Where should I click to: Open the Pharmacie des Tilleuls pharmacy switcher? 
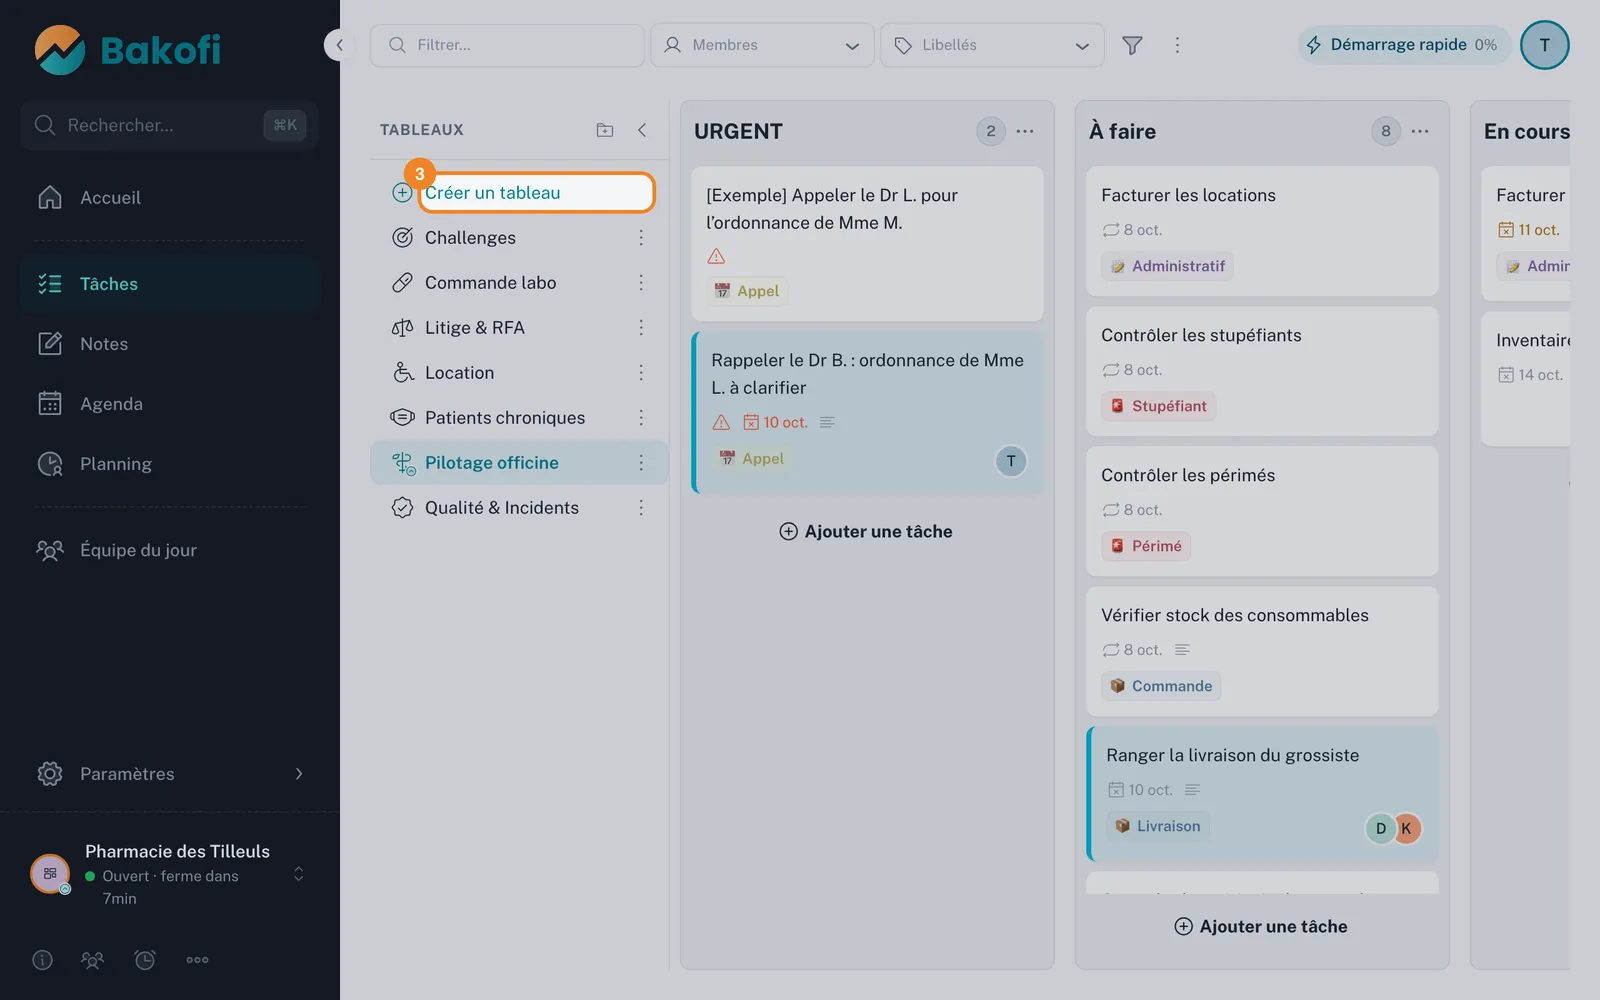170,874
